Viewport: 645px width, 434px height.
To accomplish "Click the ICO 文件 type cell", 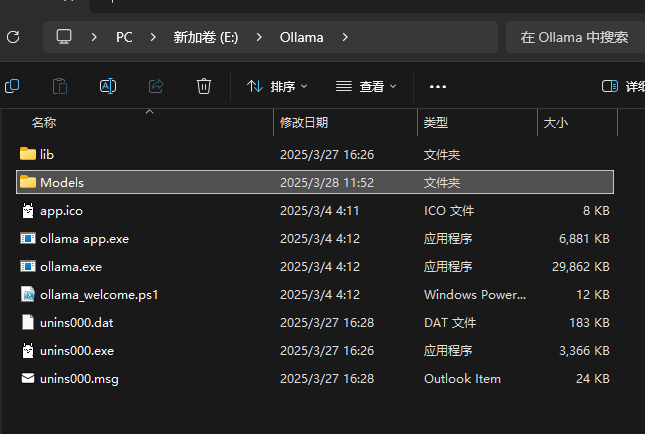I will (449, 211).
